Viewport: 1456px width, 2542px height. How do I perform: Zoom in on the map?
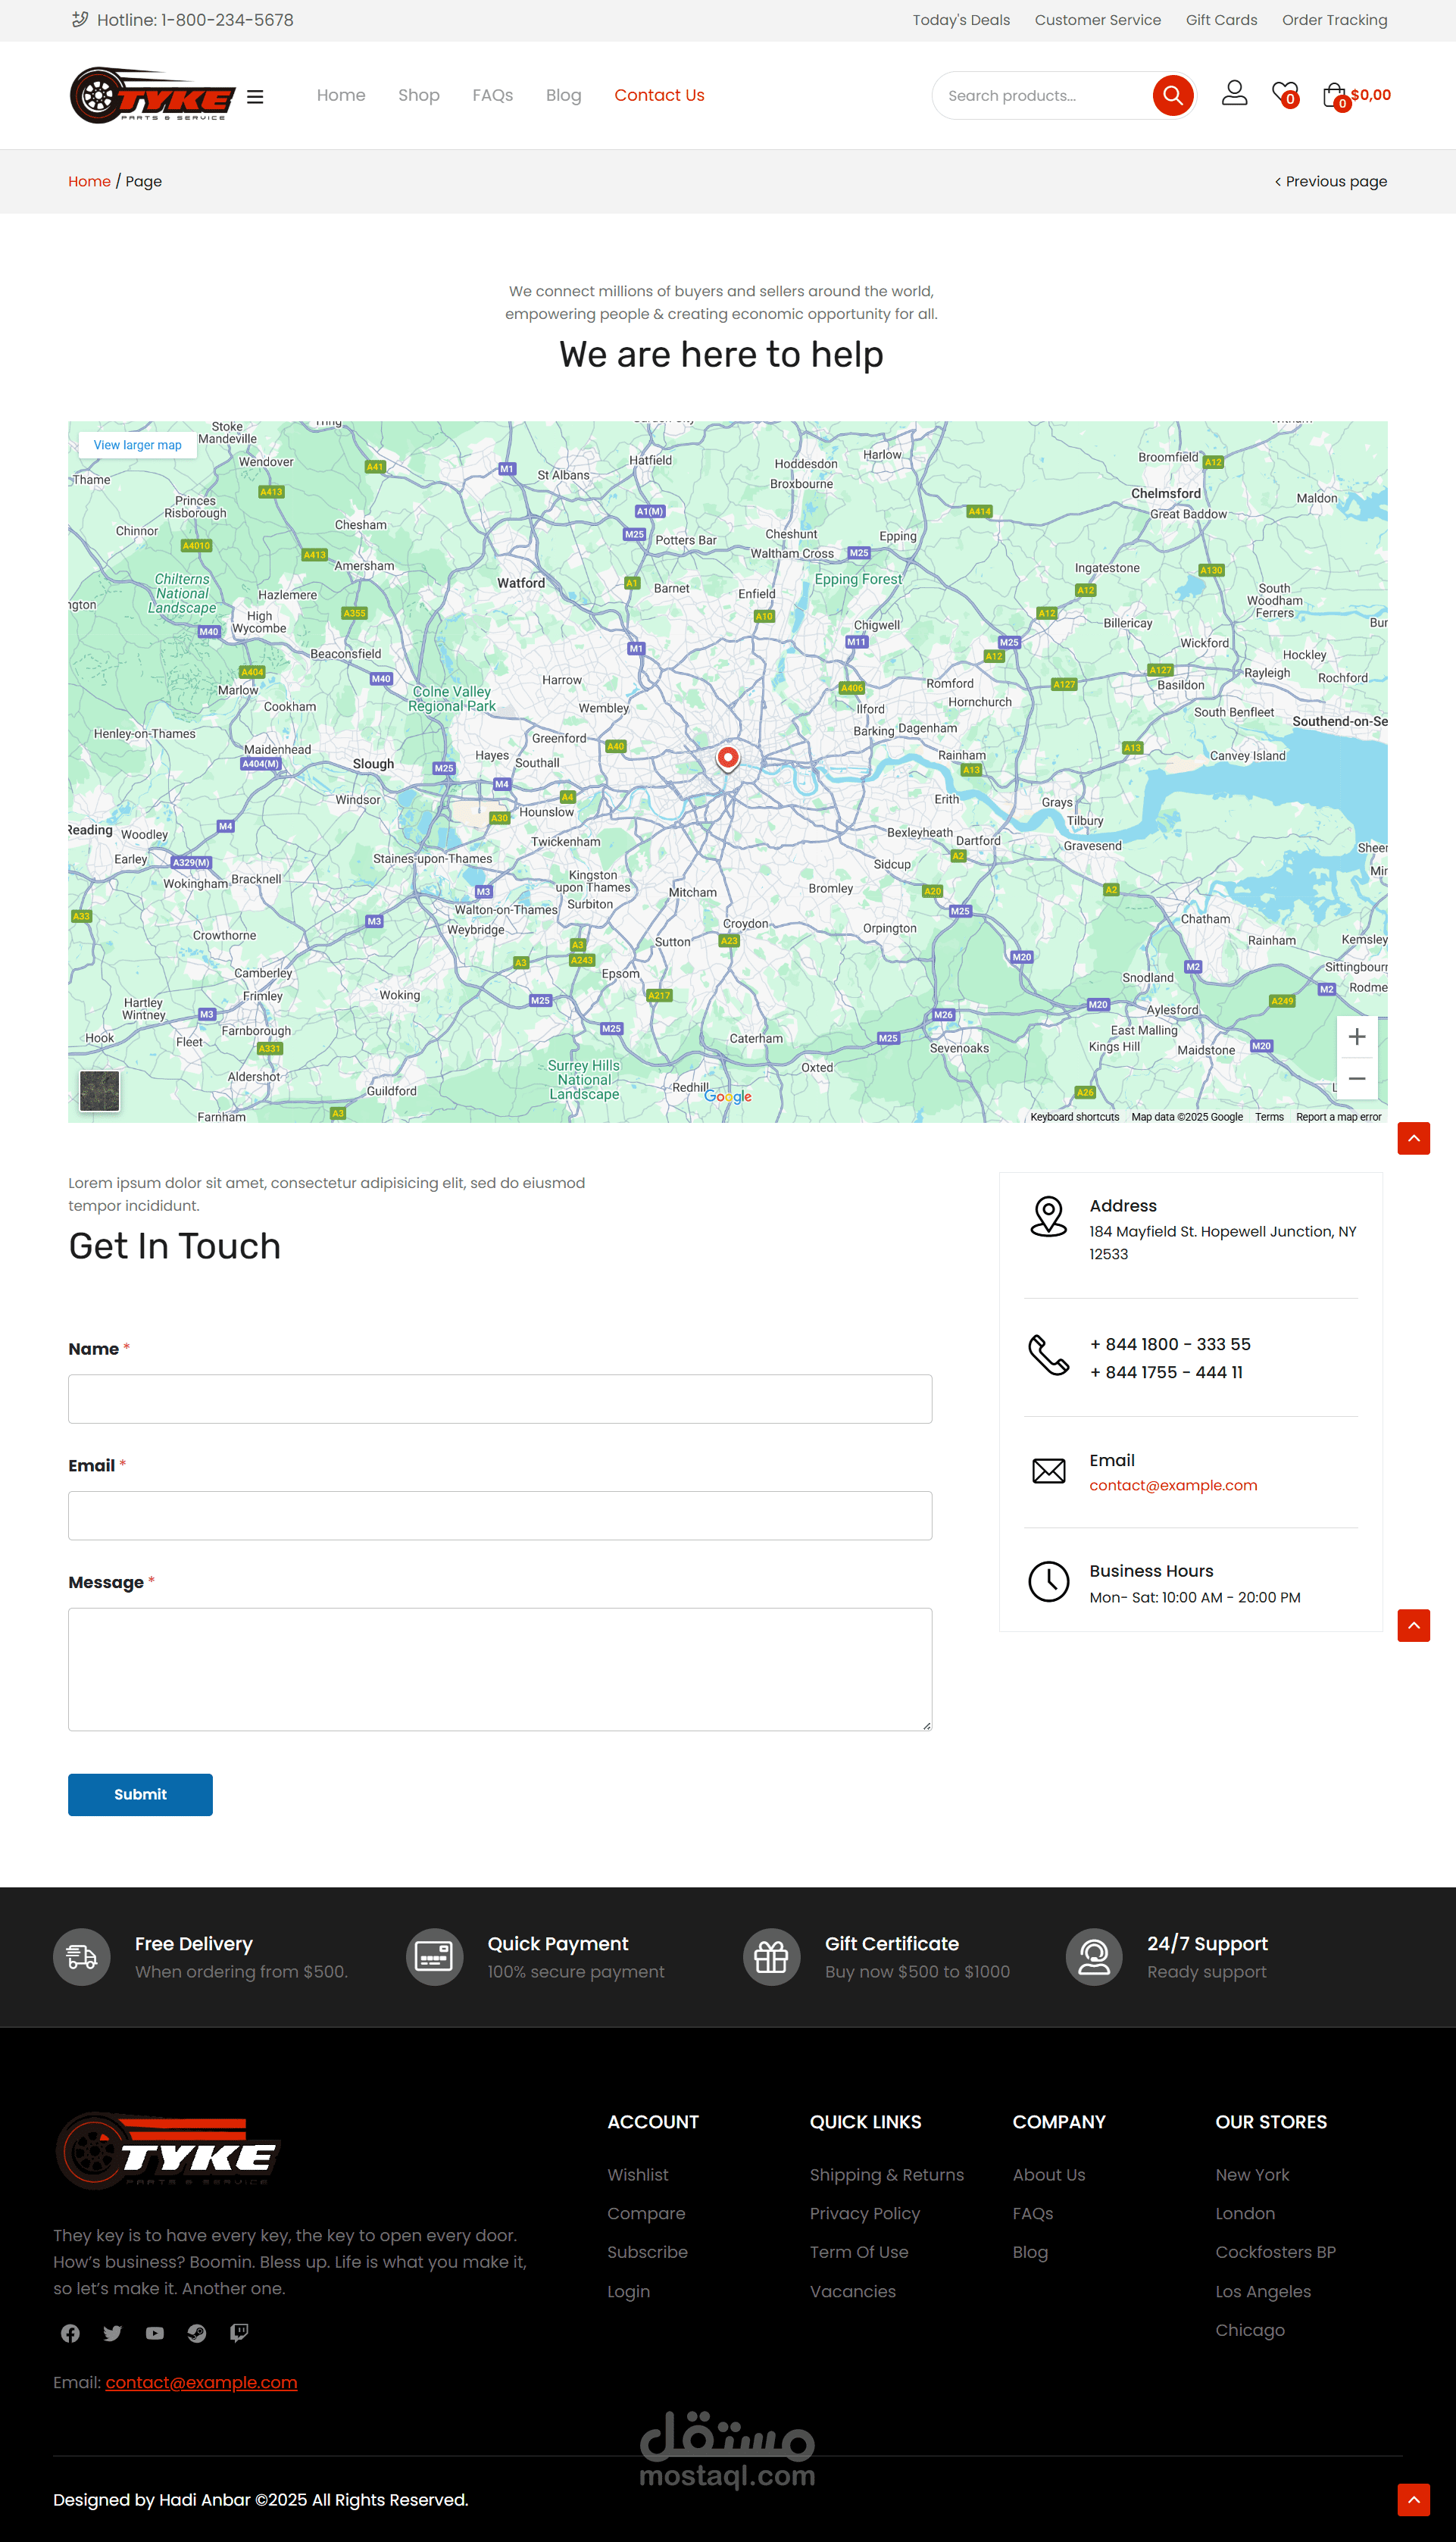coord(1356,1037)
